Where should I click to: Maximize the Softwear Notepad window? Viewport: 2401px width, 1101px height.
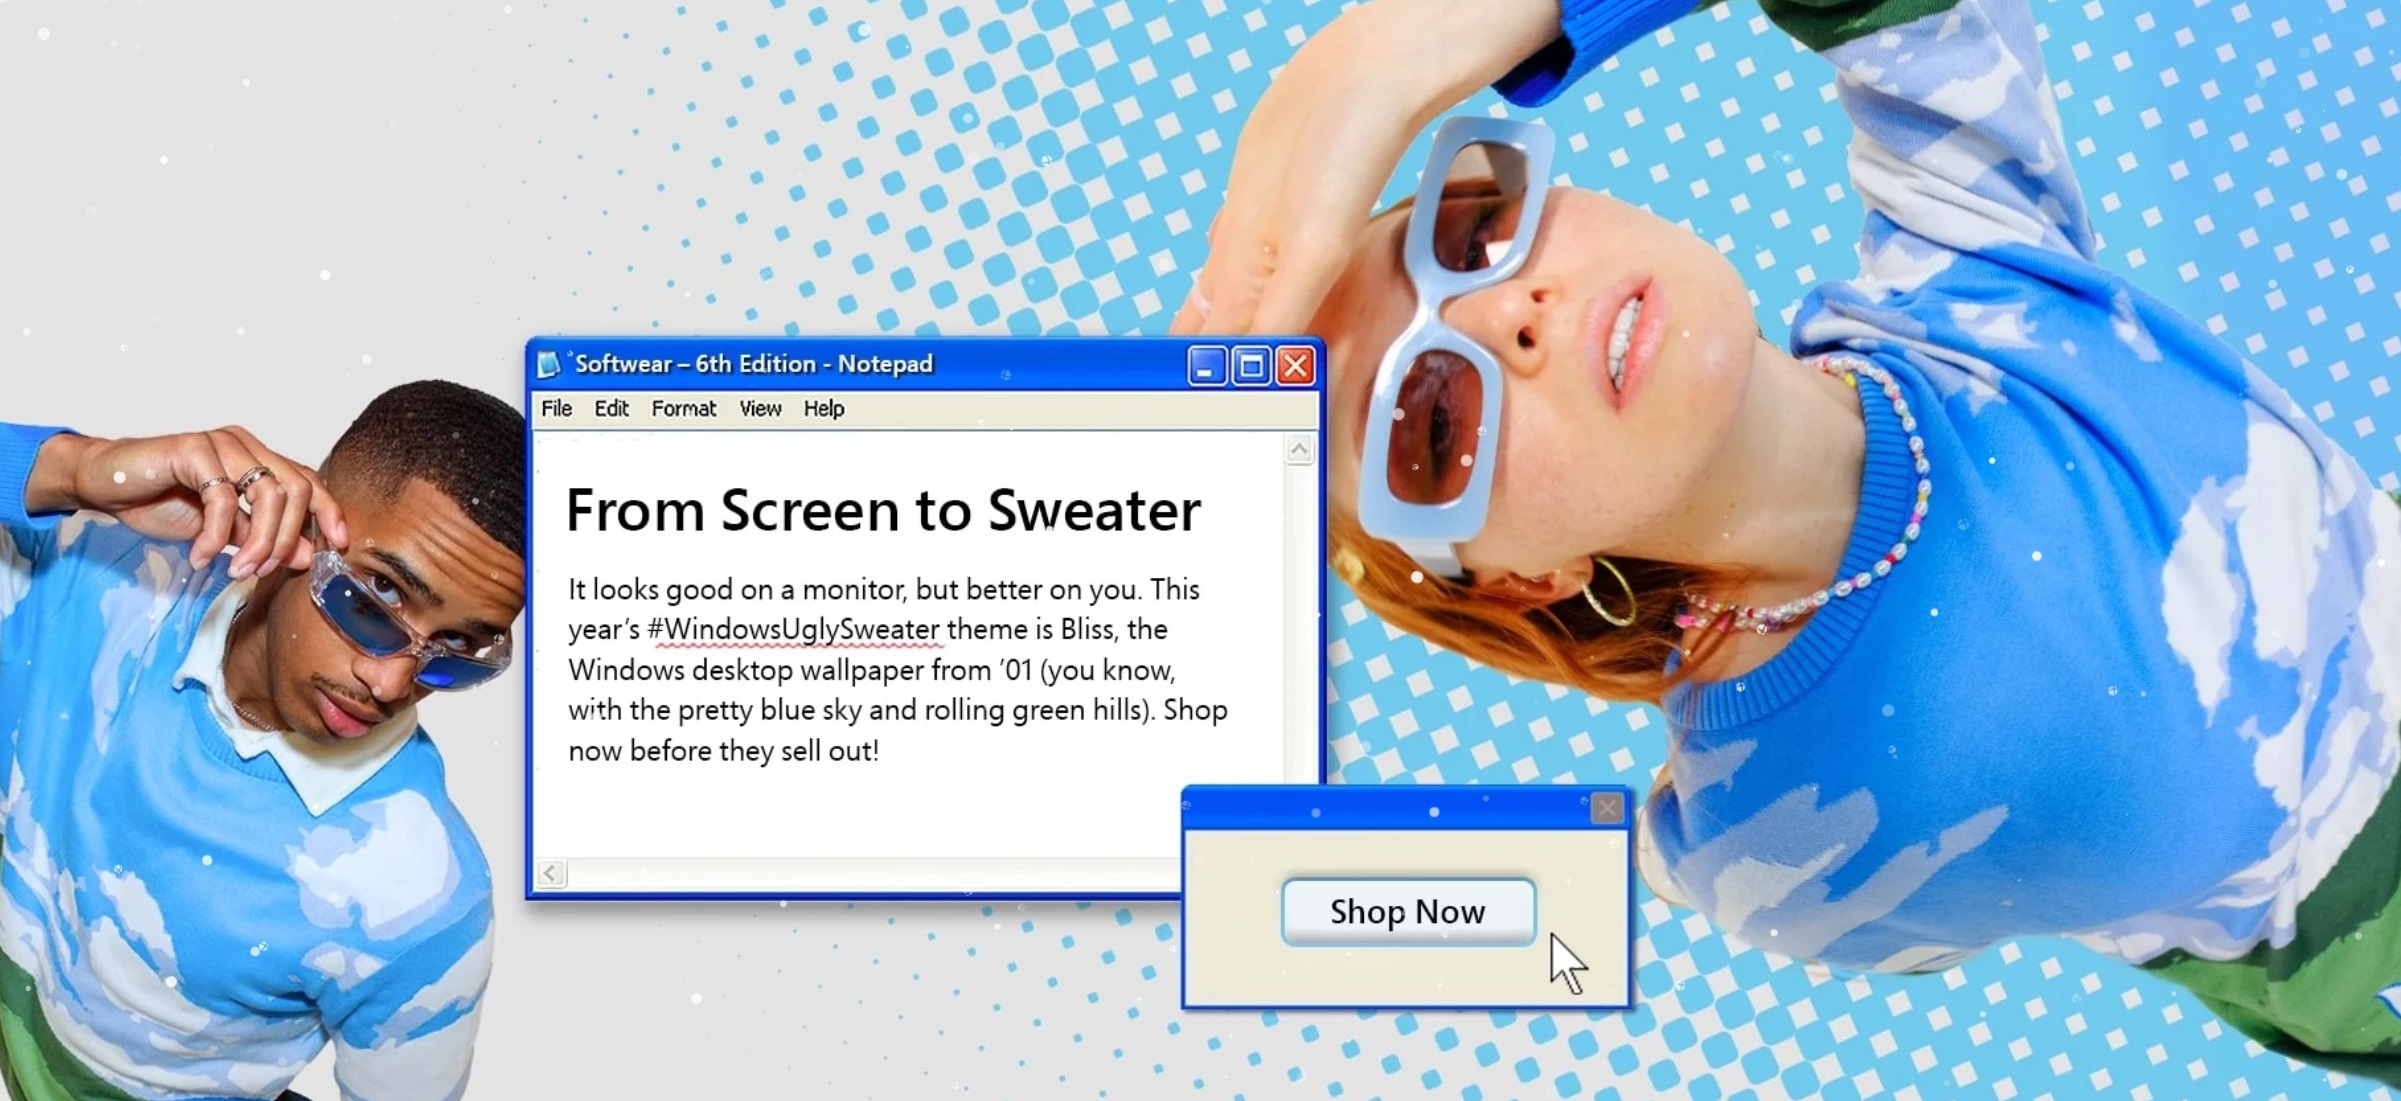(x=1251, y=366)
